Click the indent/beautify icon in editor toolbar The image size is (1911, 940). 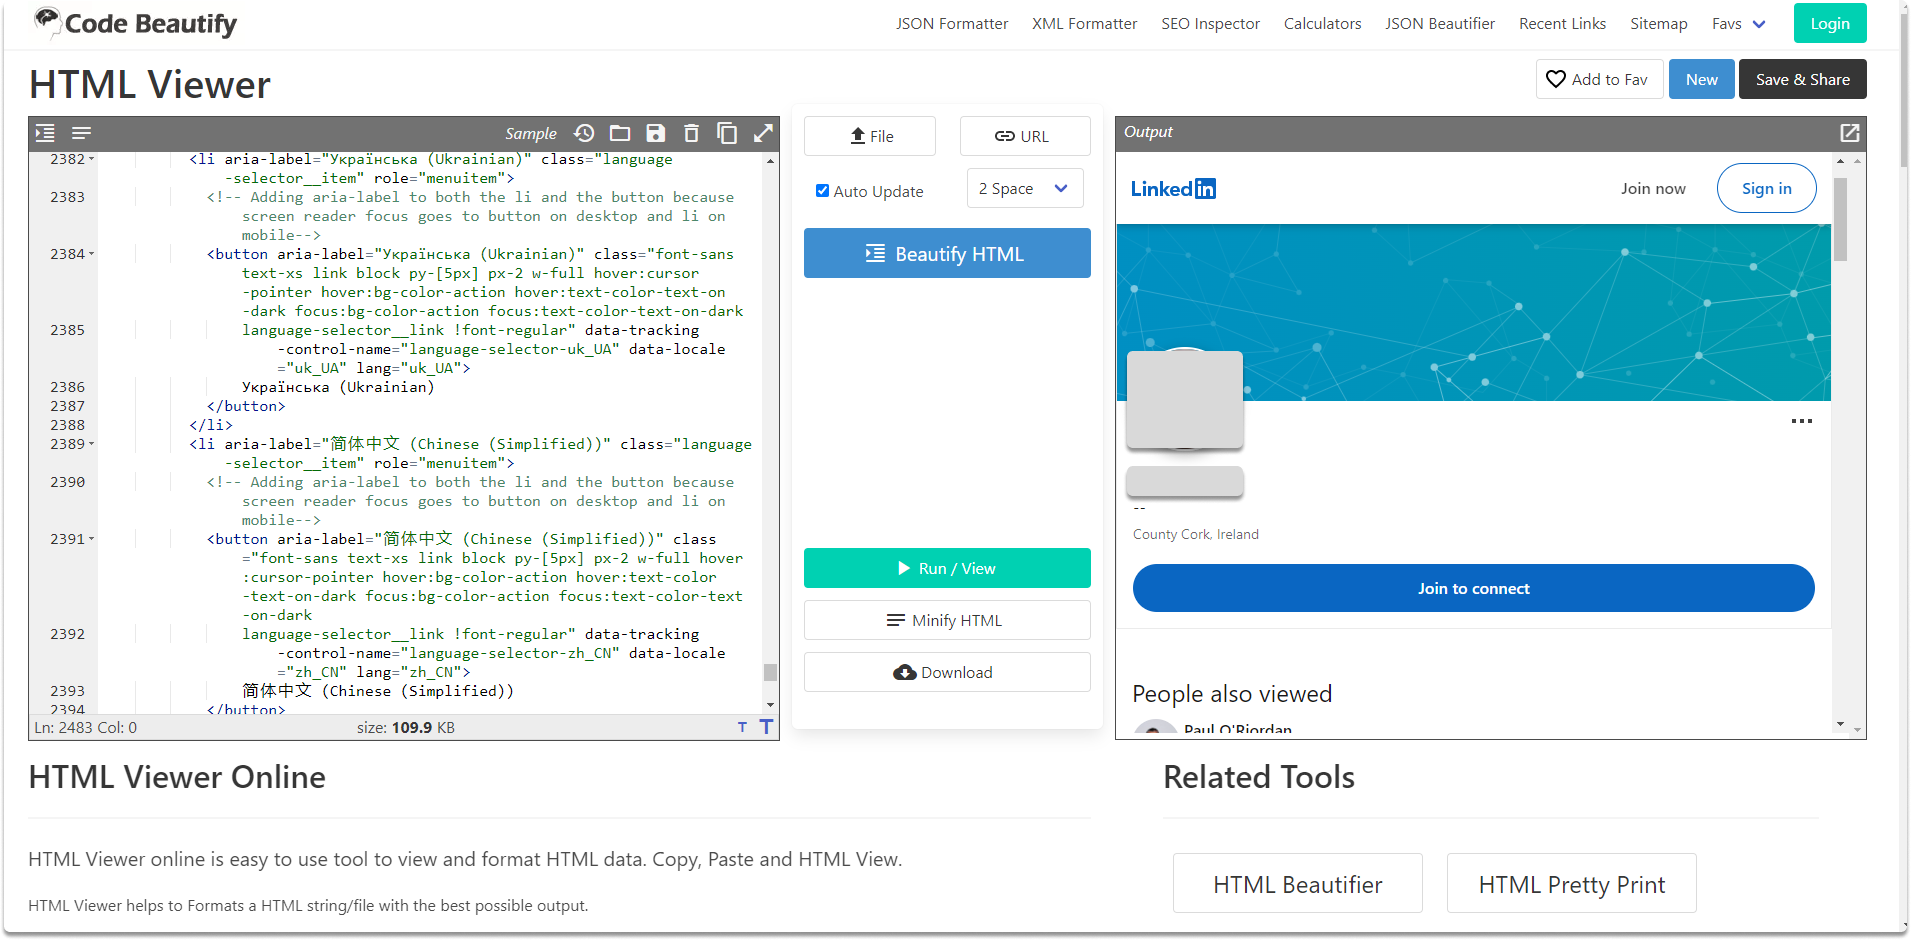(x=45, y=133)
